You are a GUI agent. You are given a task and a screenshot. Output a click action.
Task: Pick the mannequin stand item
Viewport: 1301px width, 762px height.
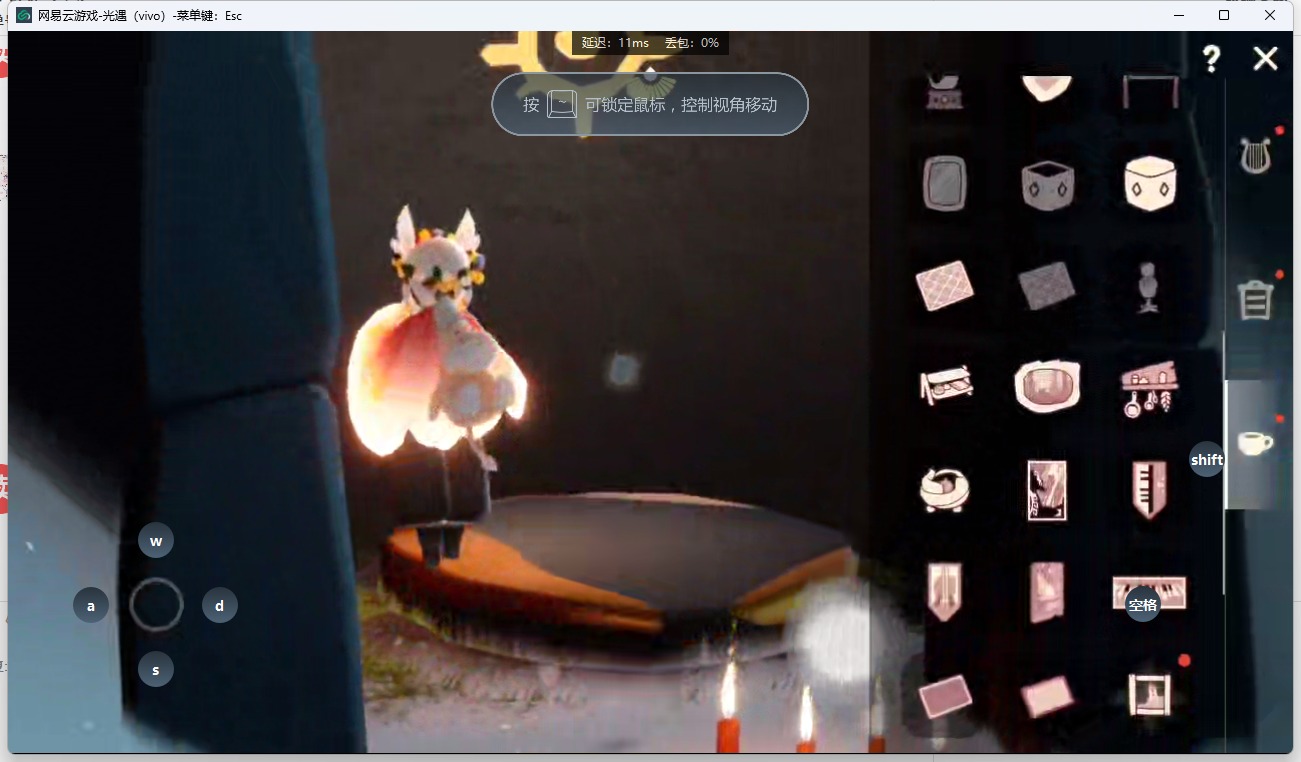pos(1148,288)
